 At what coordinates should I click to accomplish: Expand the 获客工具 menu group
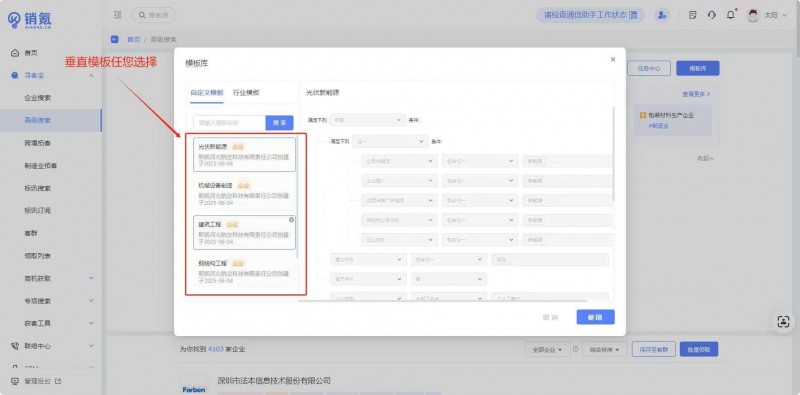91,323
